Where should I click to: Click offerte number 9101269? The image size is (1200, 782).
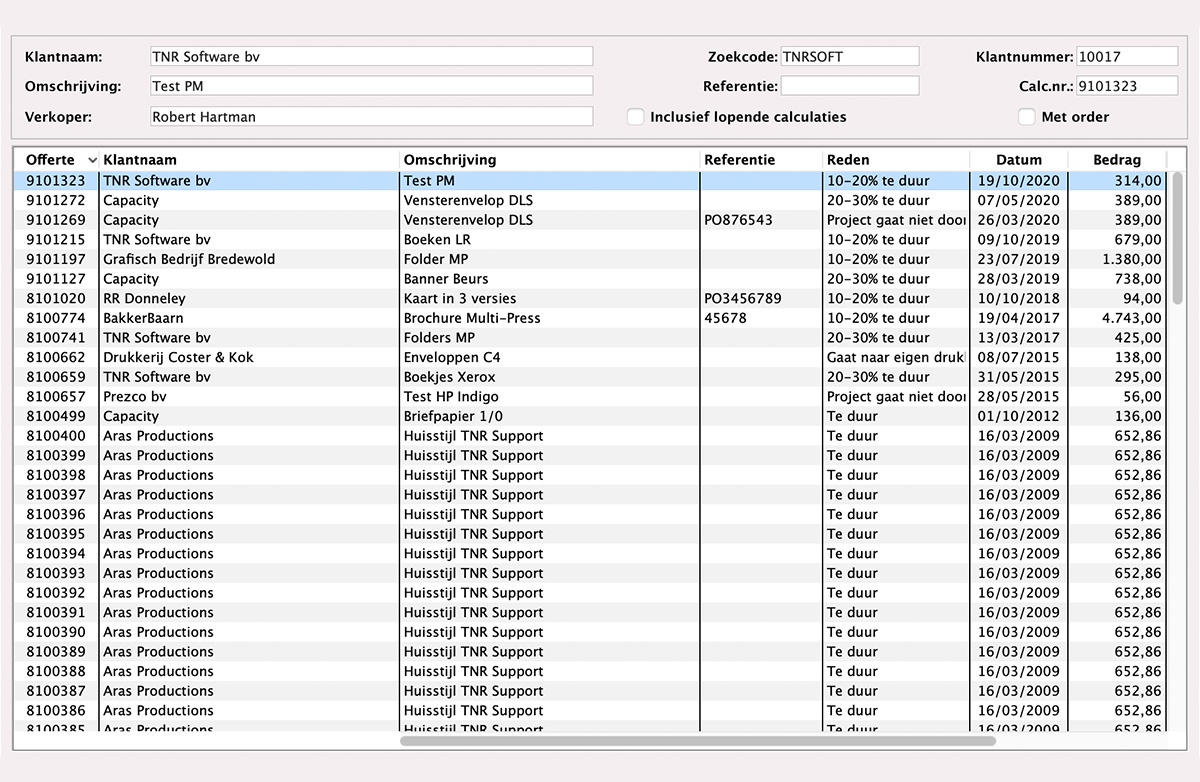point(55,220)
